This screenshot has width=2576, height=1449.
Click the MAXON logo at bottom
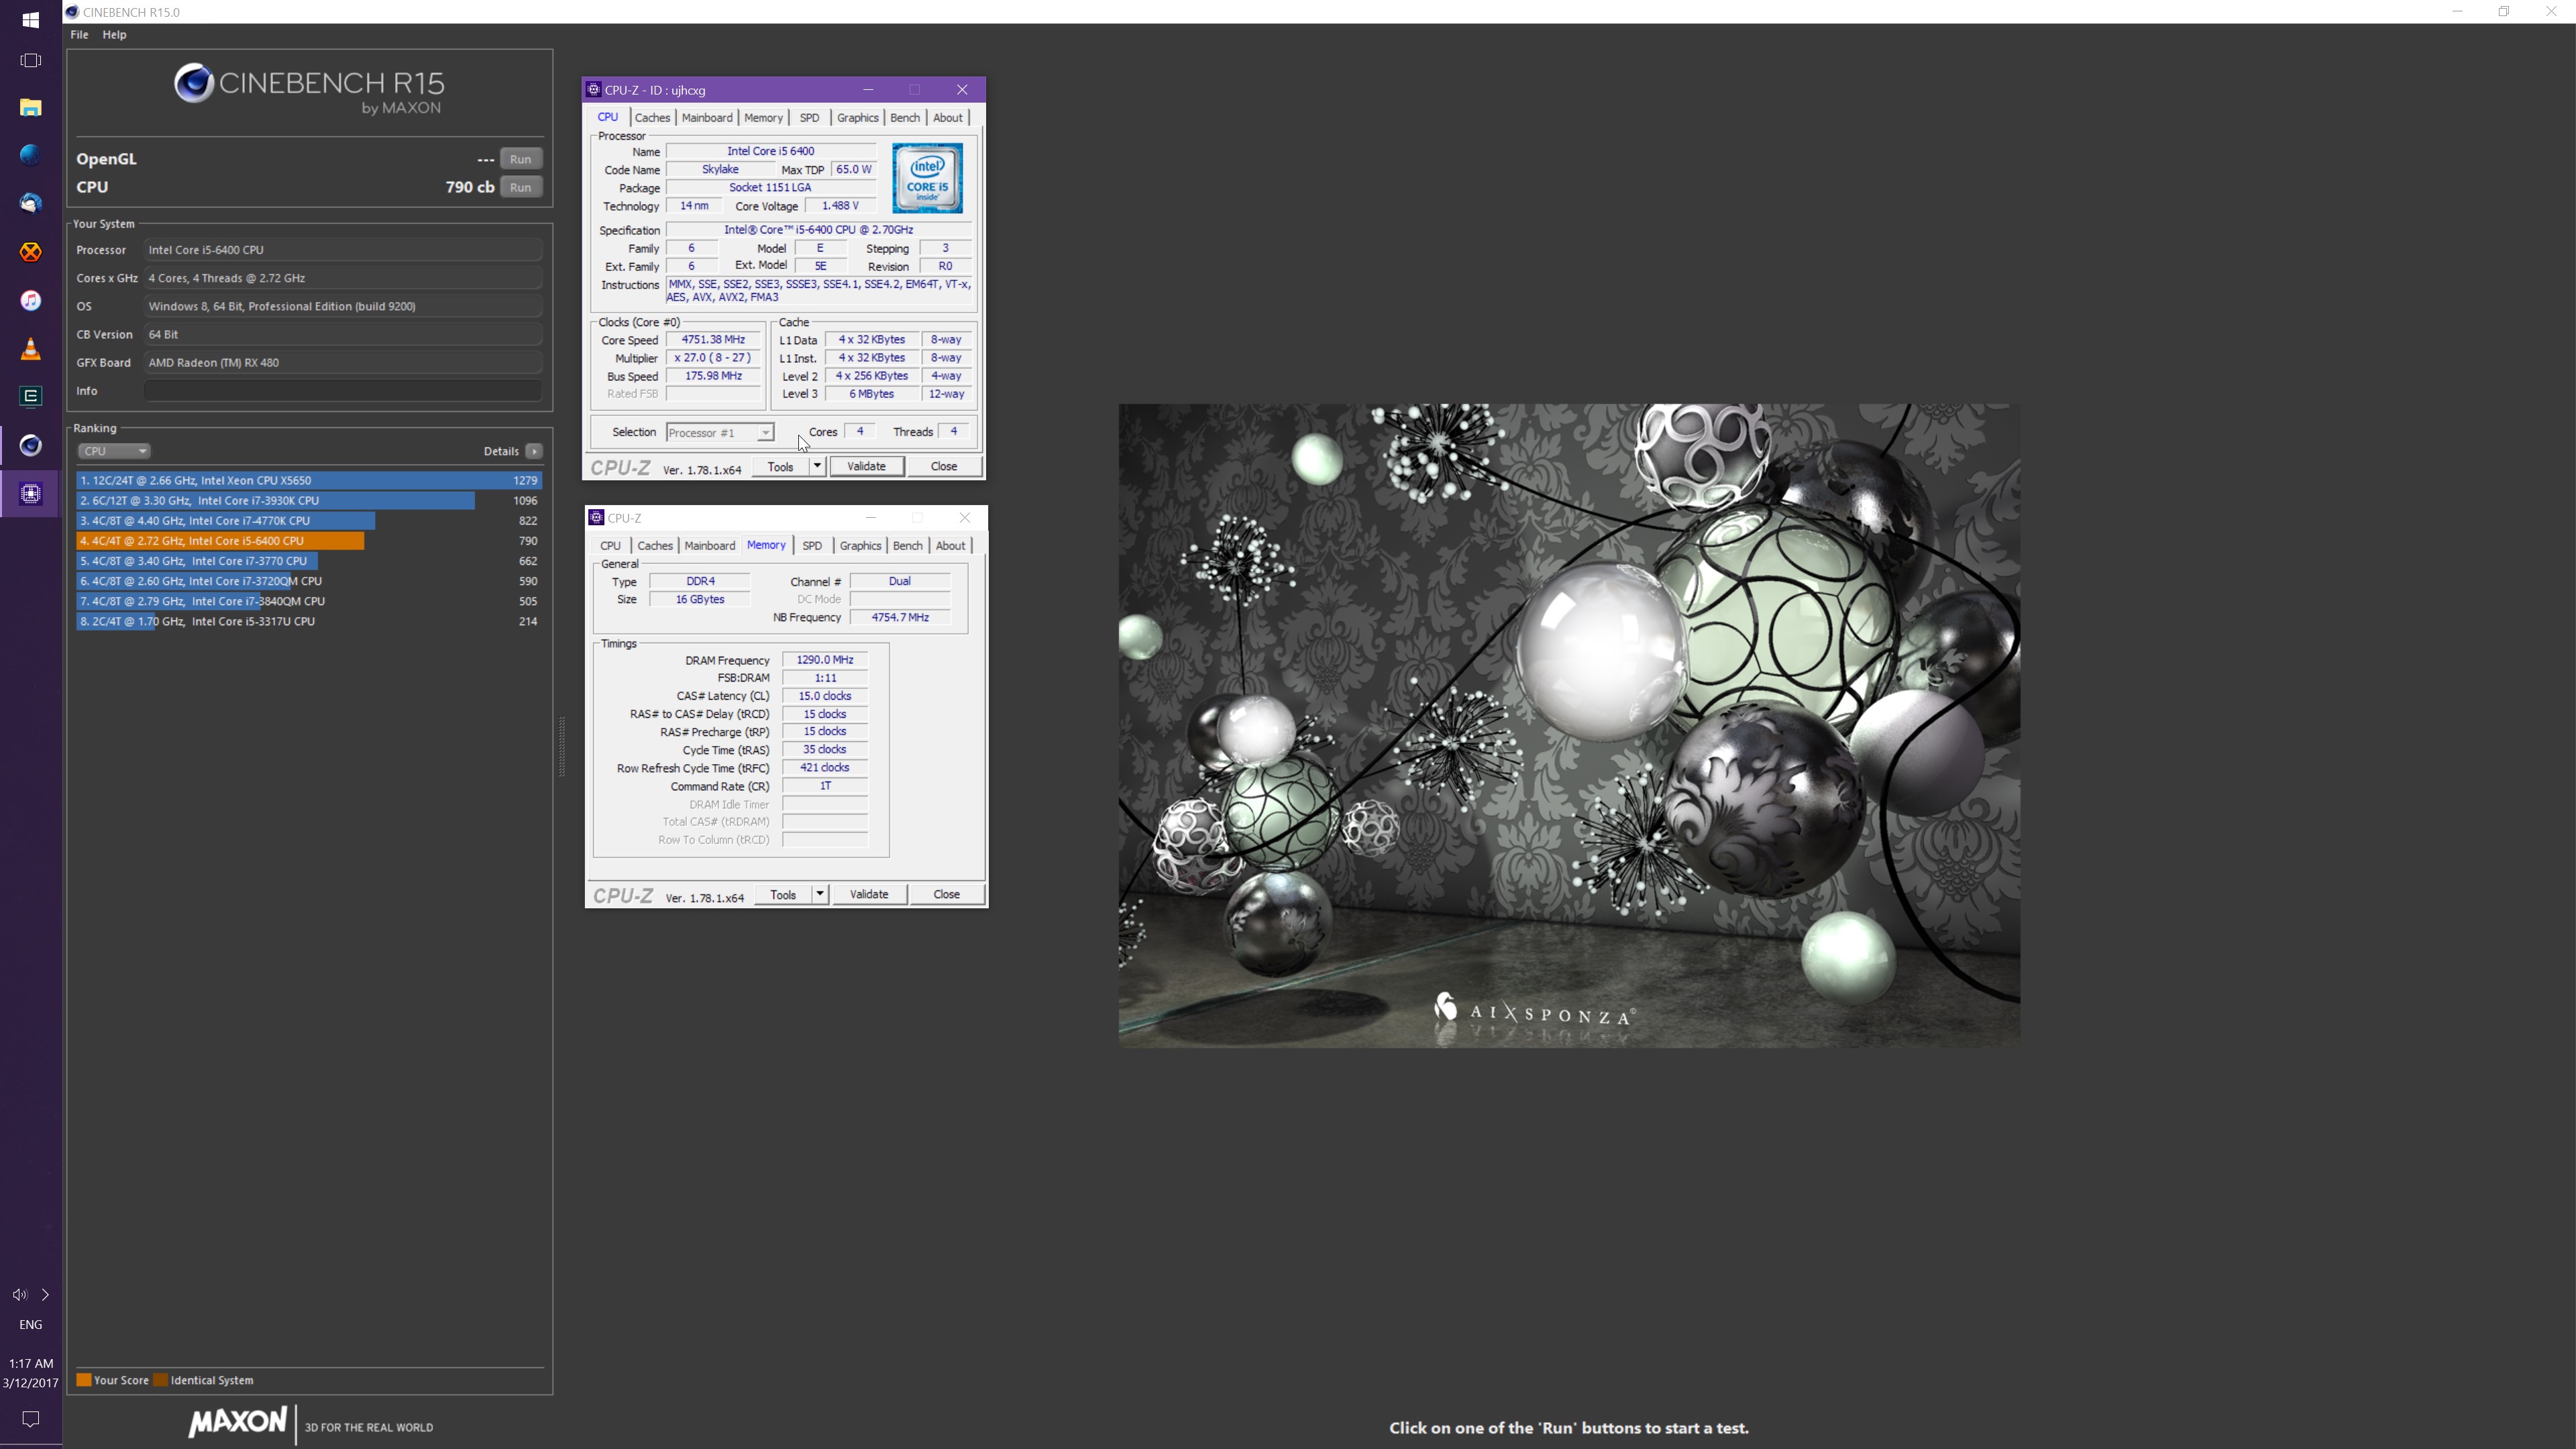point(237,1423)
